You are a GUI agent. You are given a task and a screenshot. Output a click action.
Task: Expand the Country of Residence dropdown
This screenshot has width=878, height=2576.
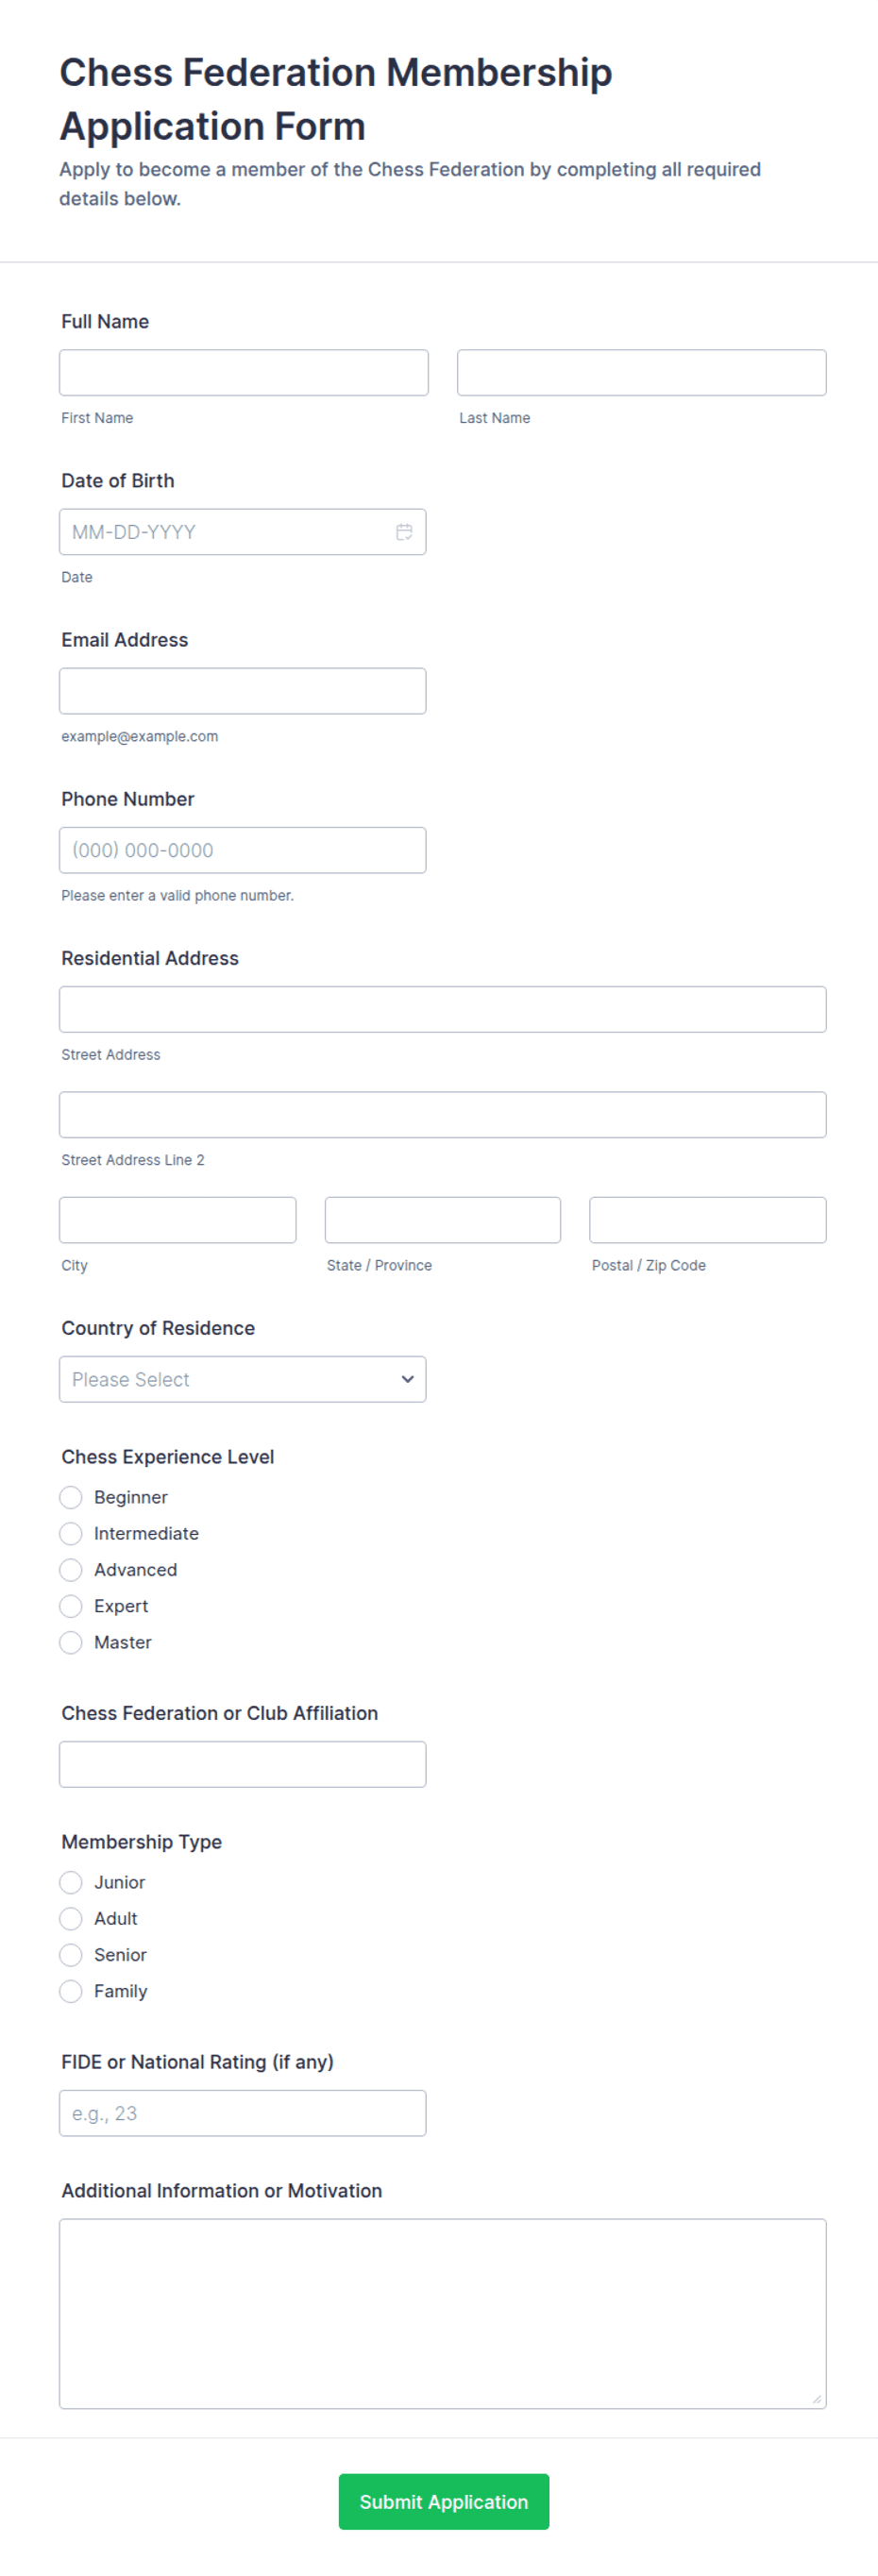pyautogui.click(x=243, y=1379)
